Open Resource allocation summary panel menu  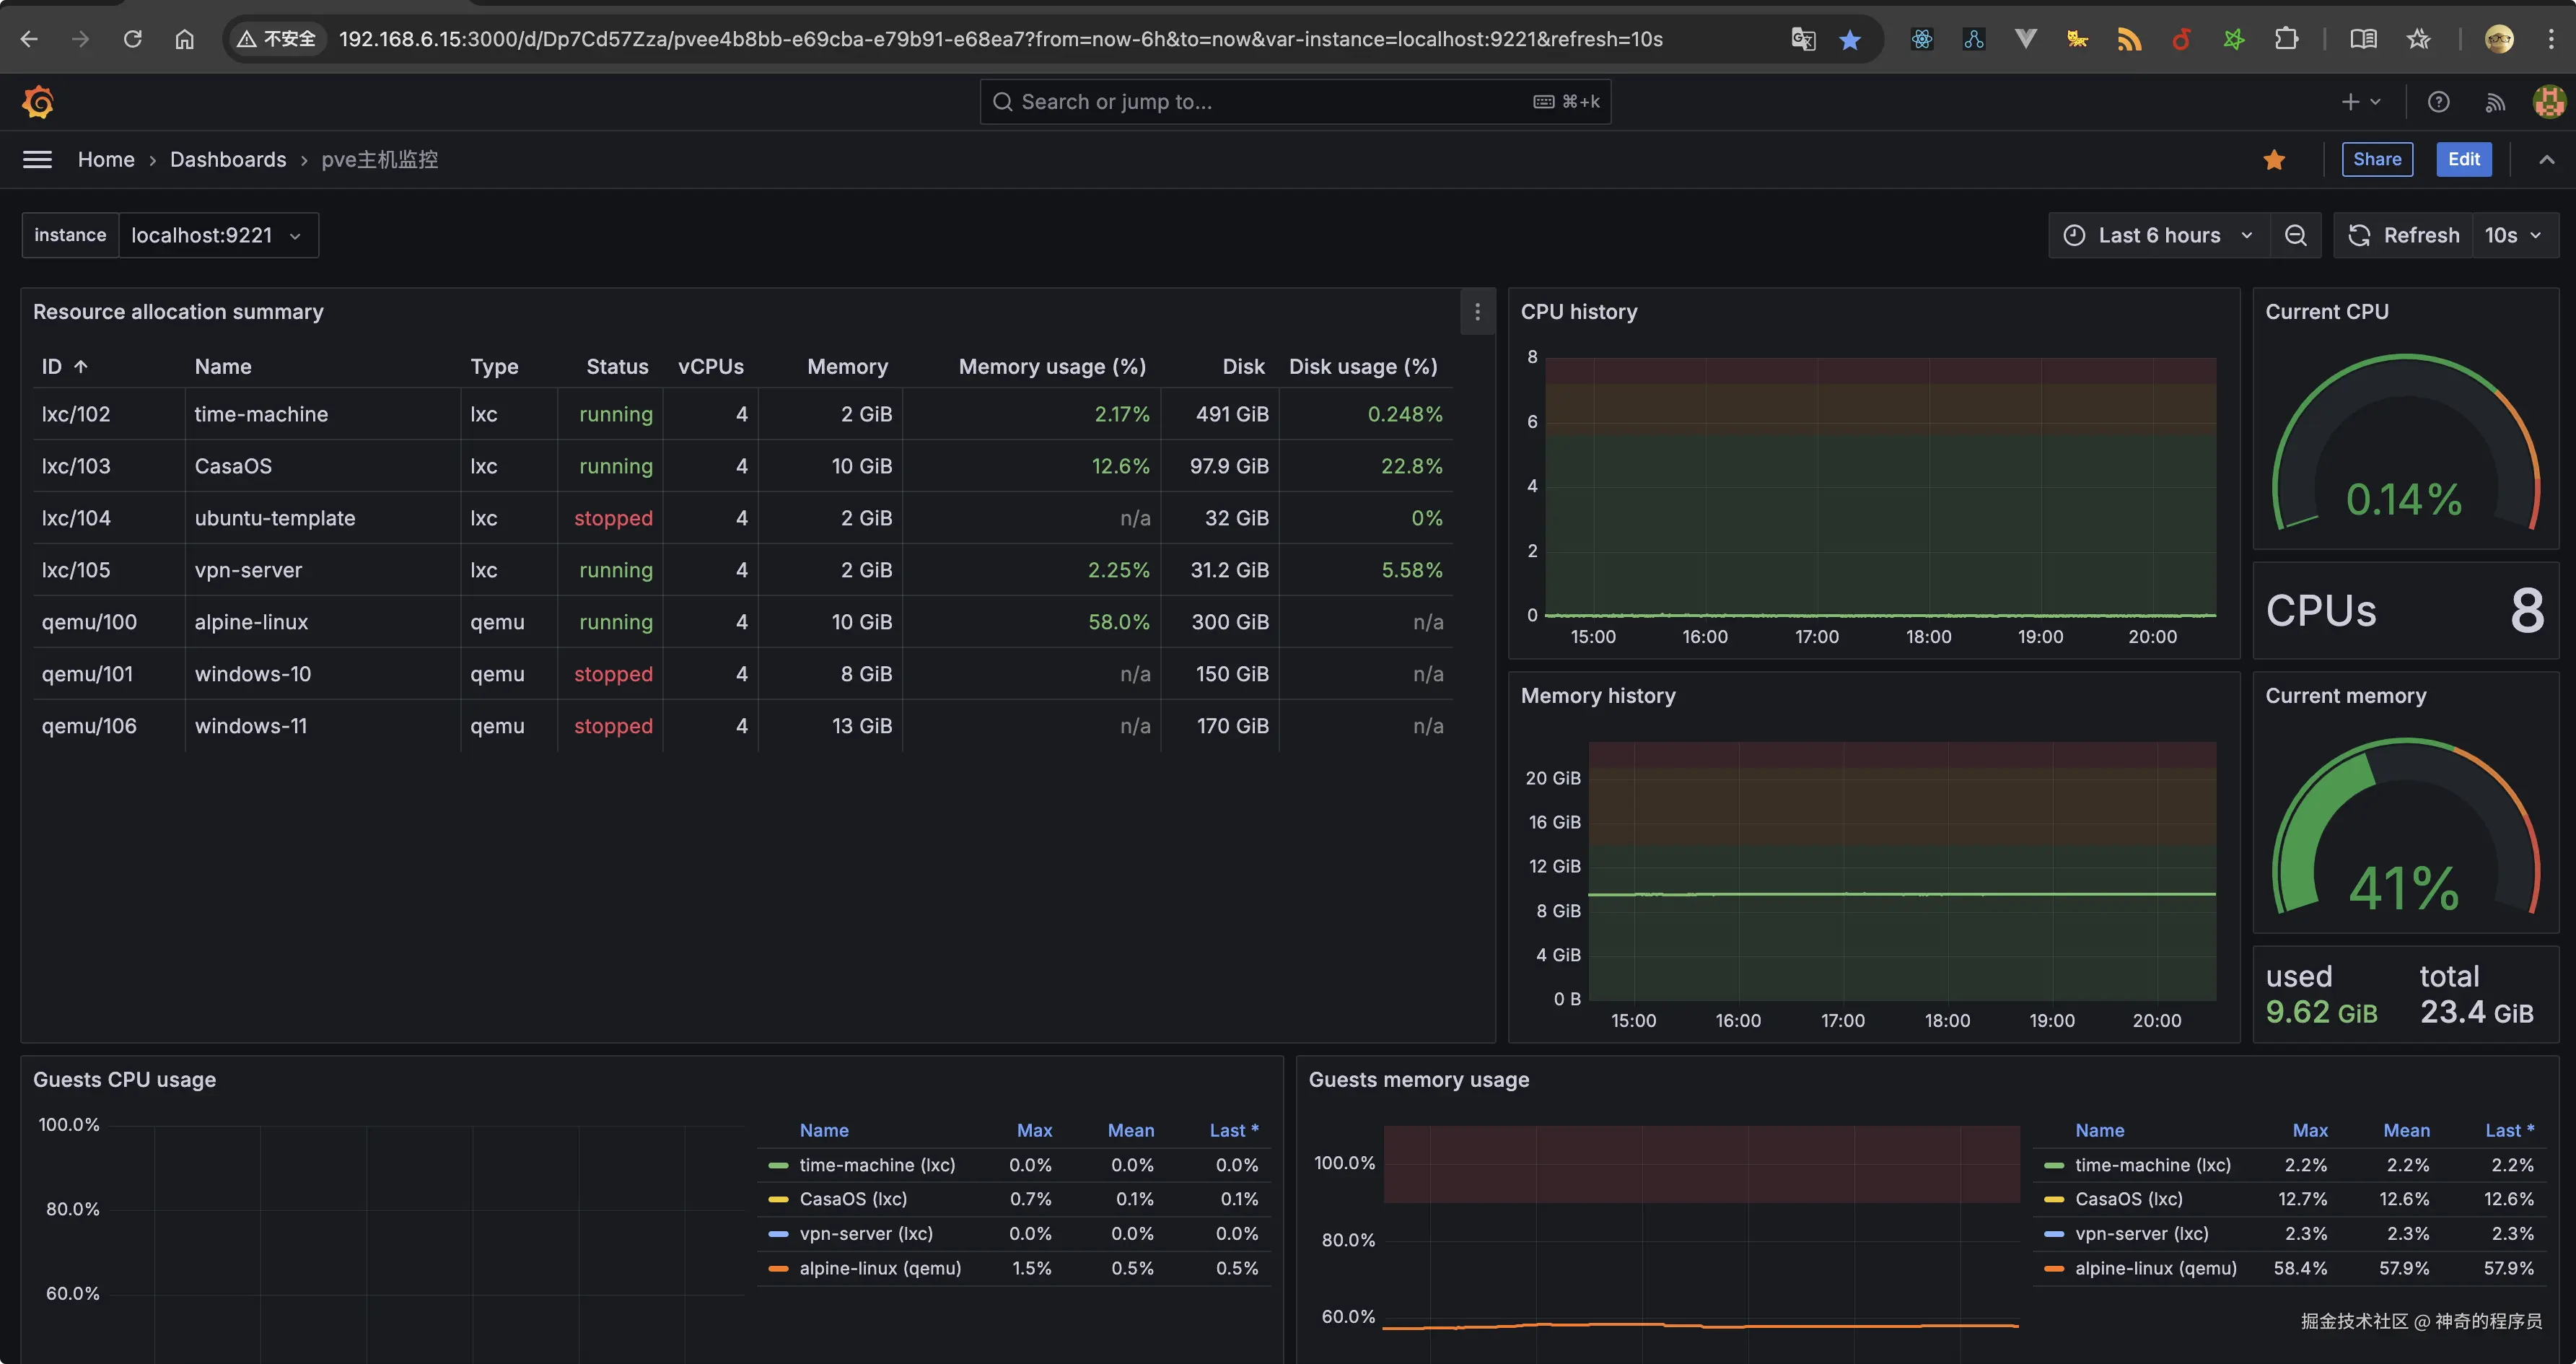pyautogui.click(x=1477, y=312)
